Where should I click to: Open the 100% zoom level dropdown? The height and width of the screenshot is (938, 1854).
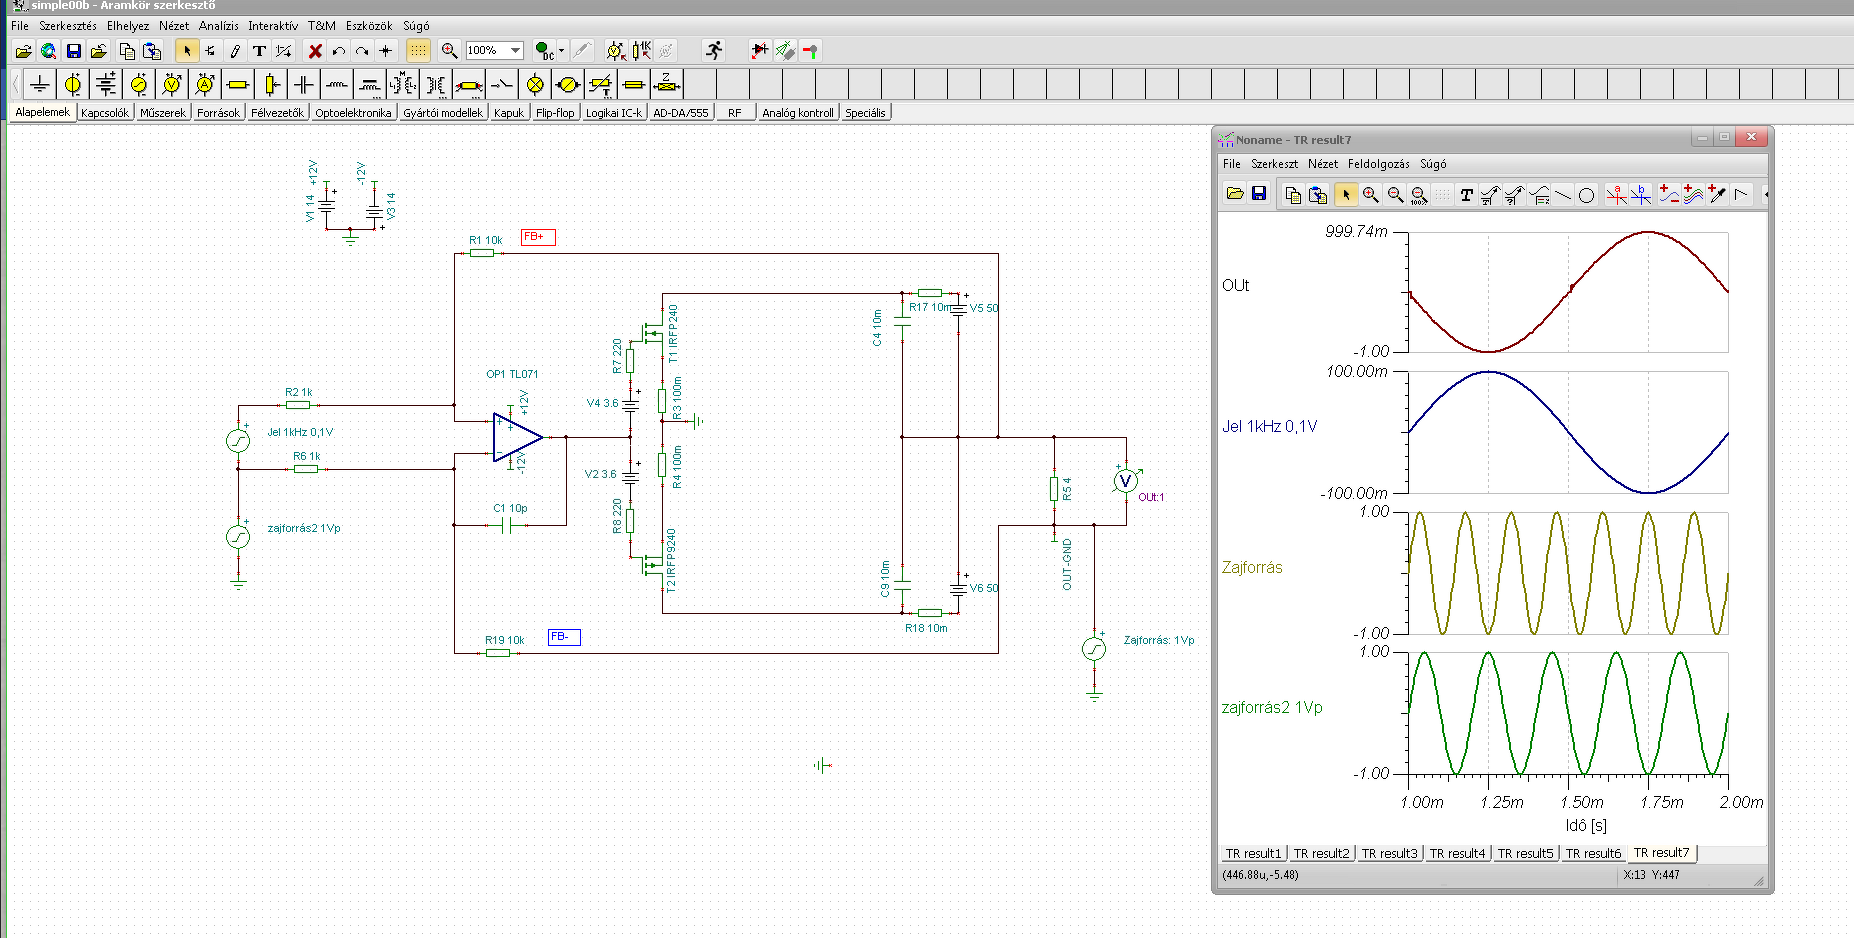pyautogui.click(x=516, y=51)
